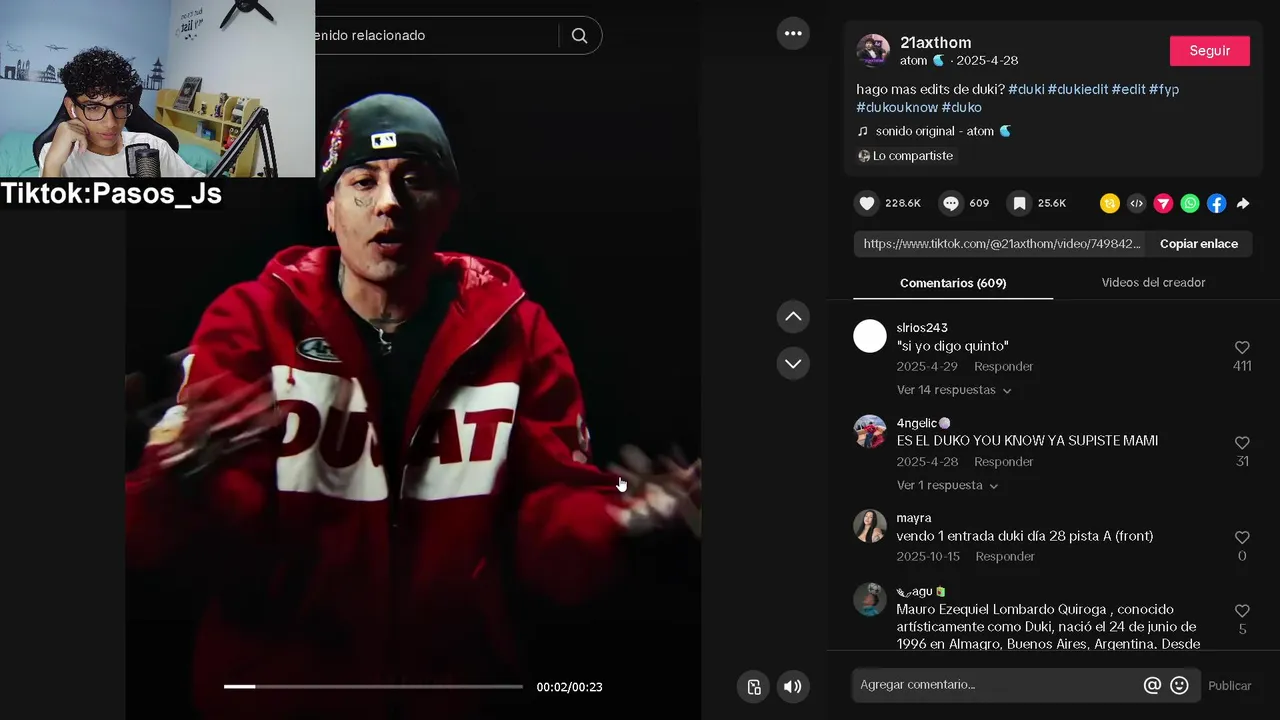The image size is (1280, 720).
Task: Share the video to WhatsApp
Action: tap(1190, 203)
